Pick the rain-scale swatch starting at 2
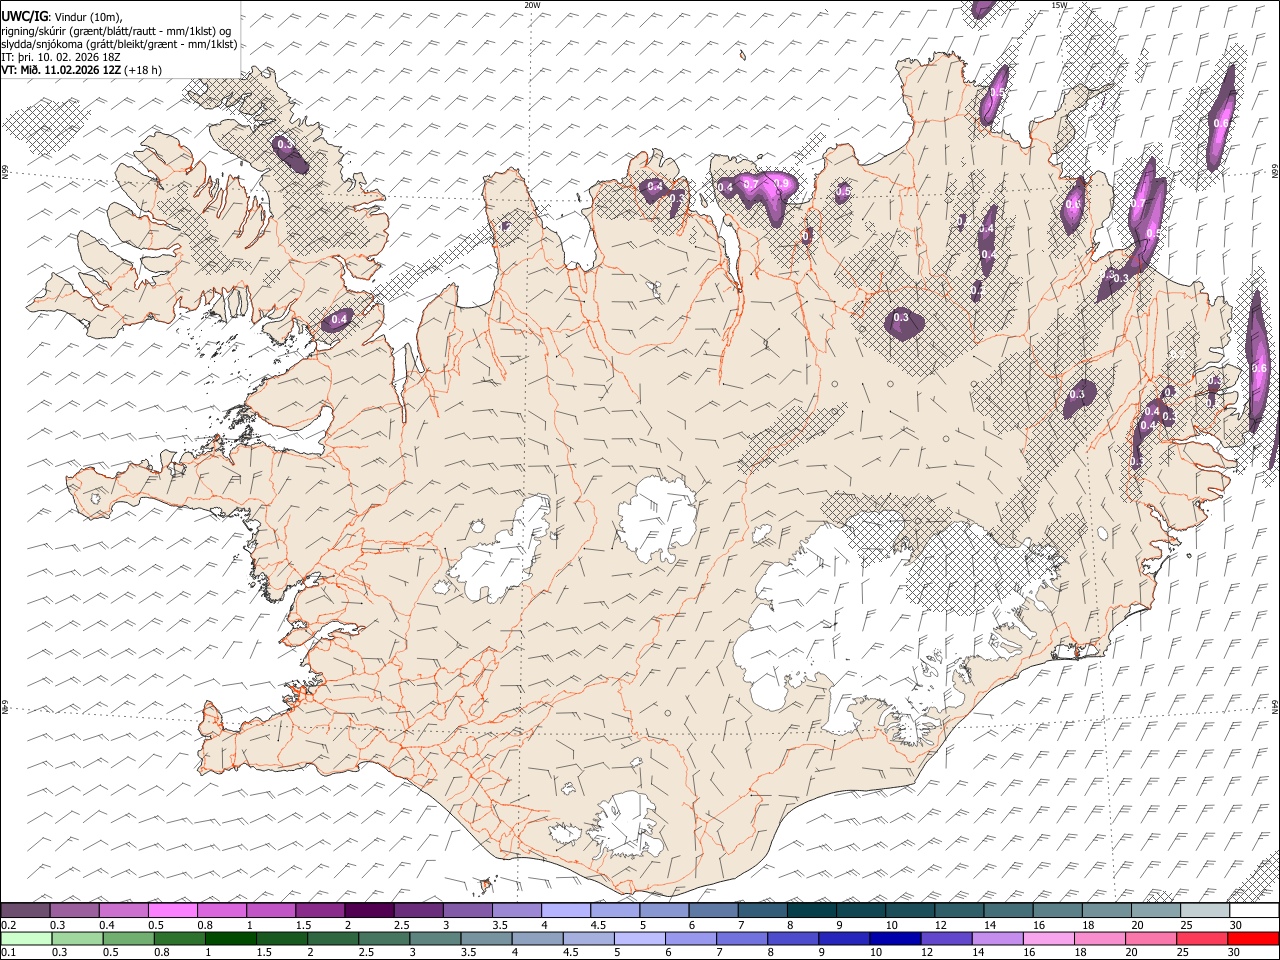 tap(333, 938)
